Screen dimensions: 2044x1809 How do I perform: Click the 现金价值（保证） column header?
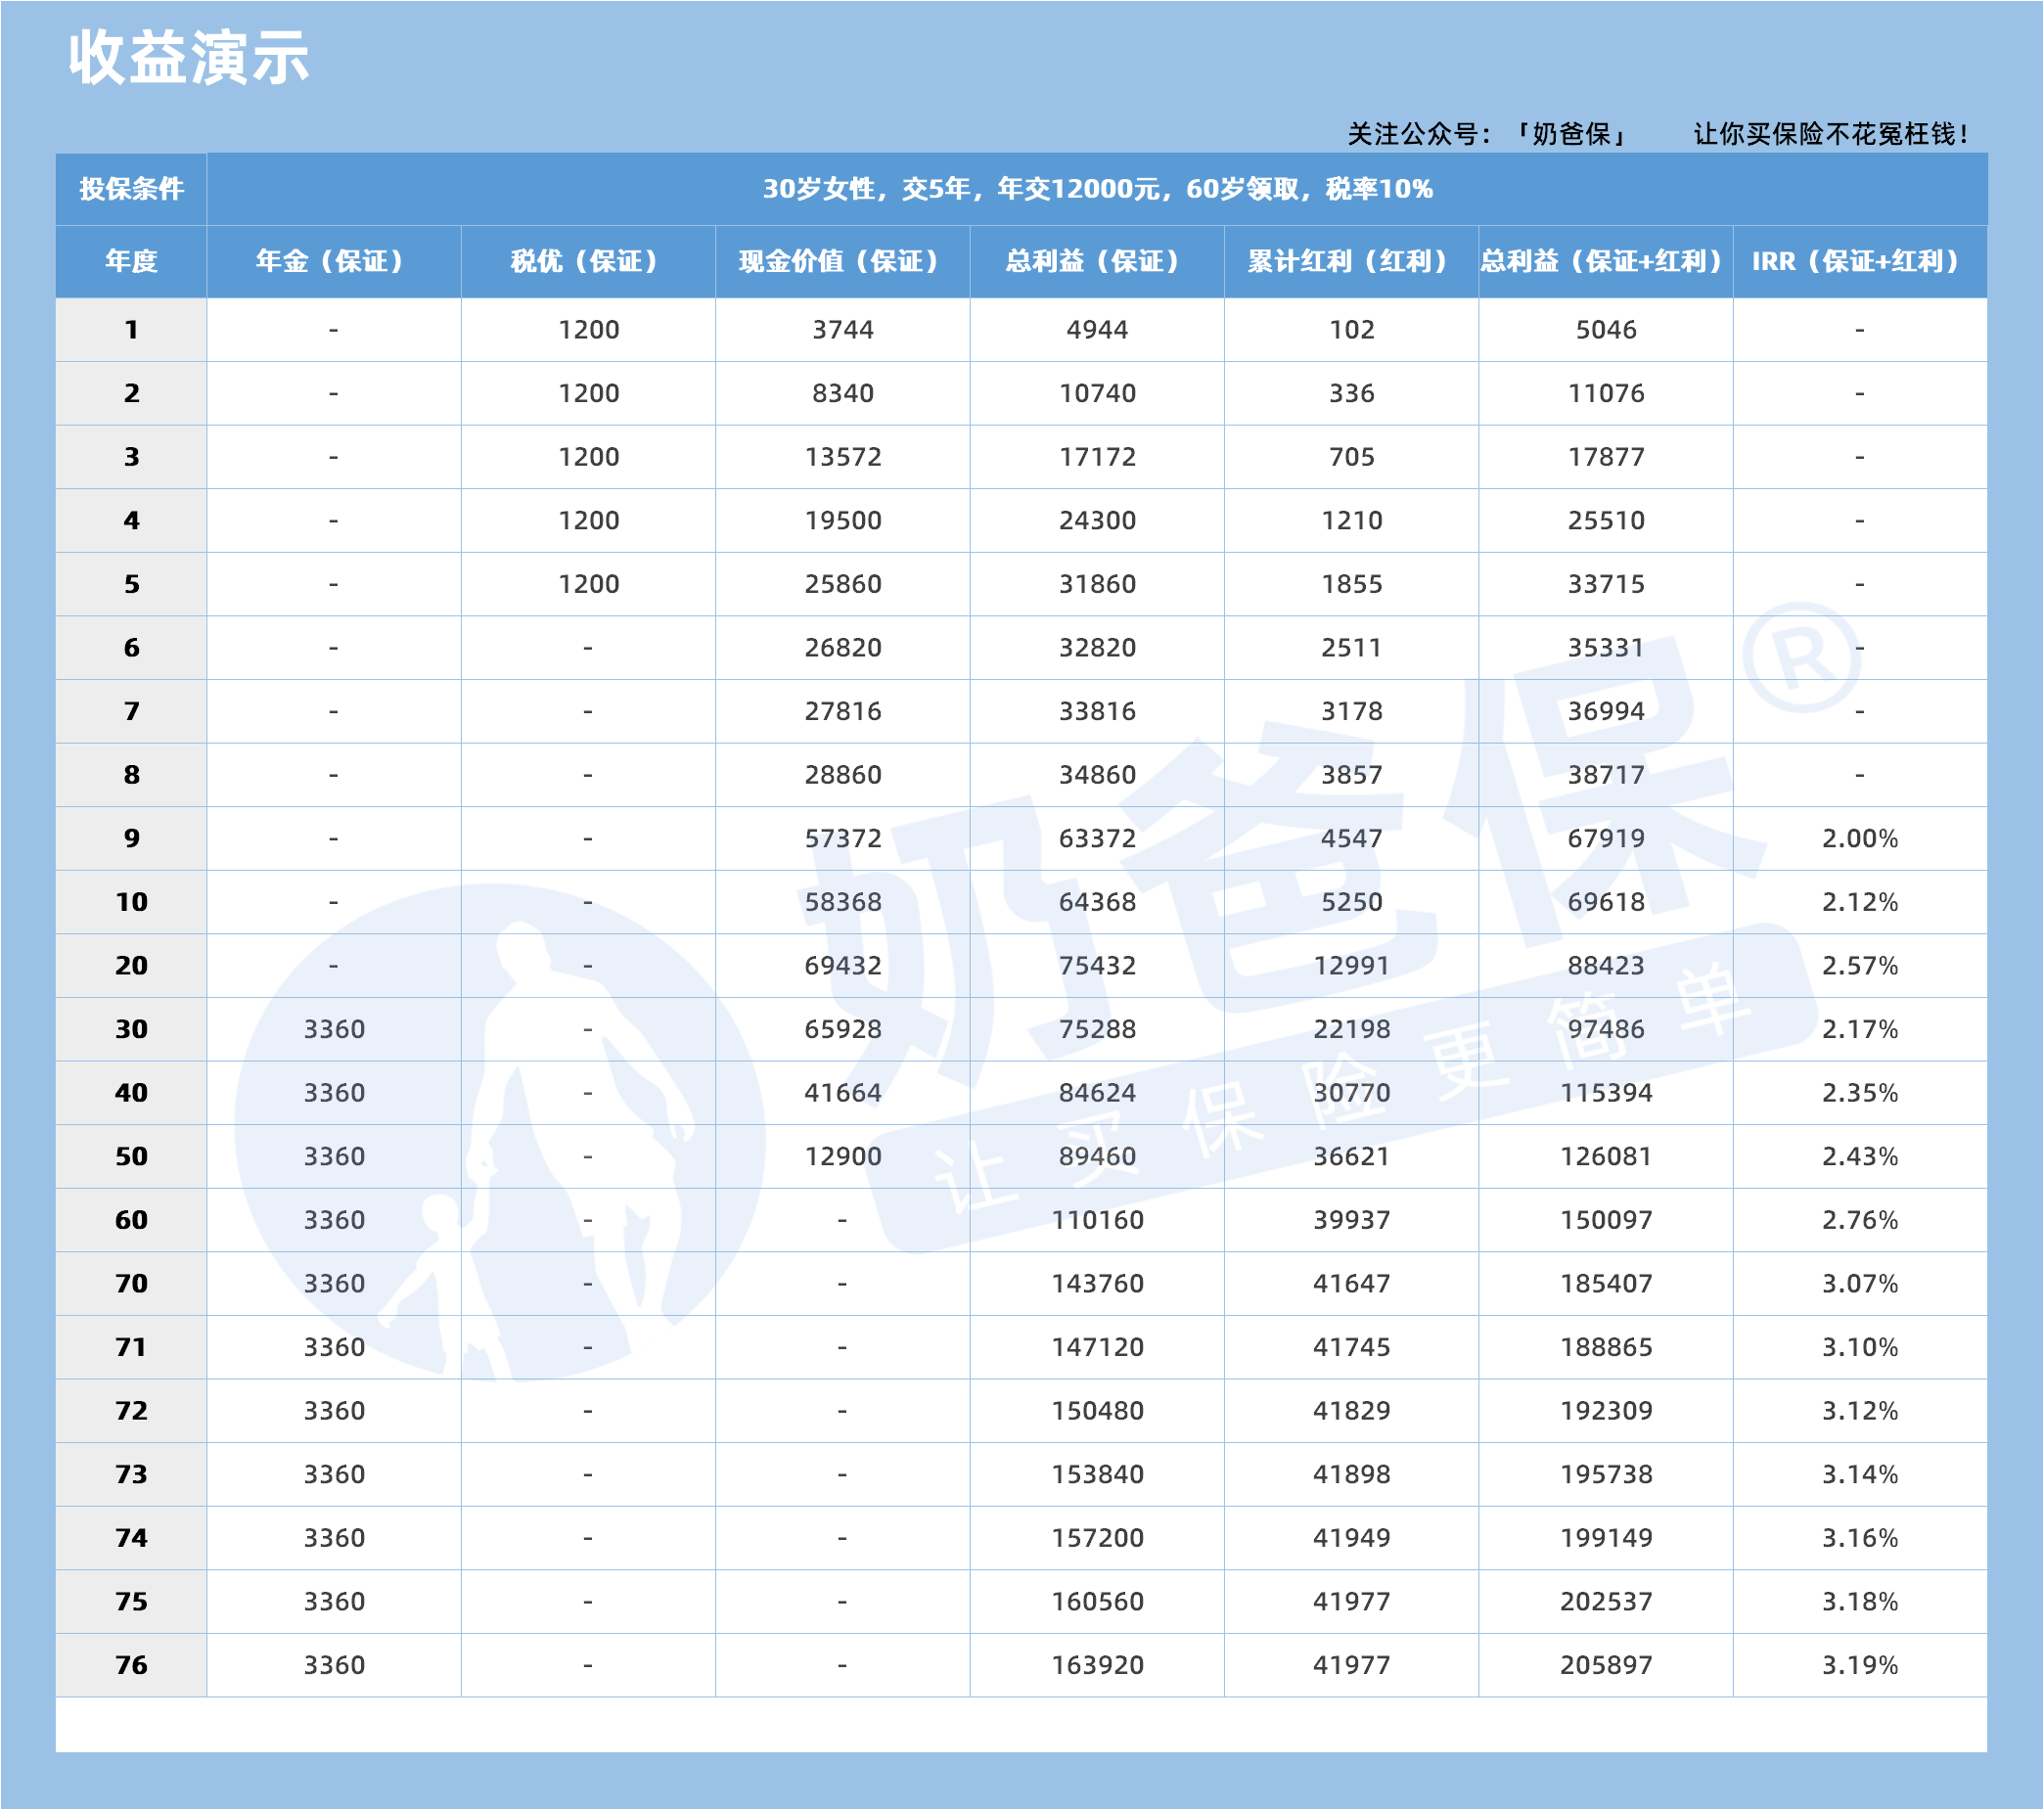(842, 261)
